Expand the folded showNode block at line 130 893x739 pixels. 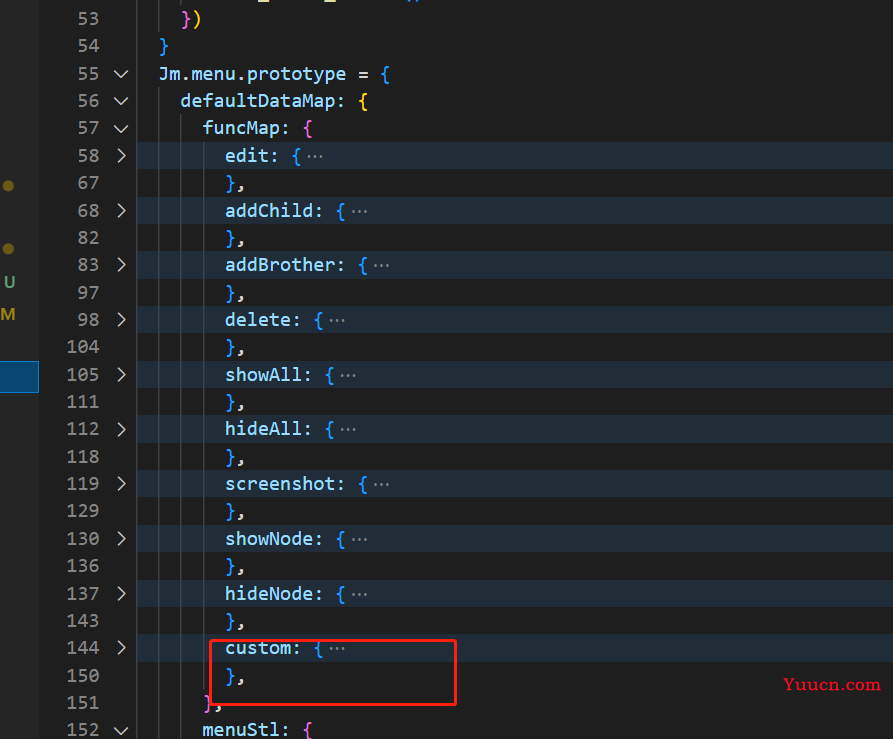point(121,539)
